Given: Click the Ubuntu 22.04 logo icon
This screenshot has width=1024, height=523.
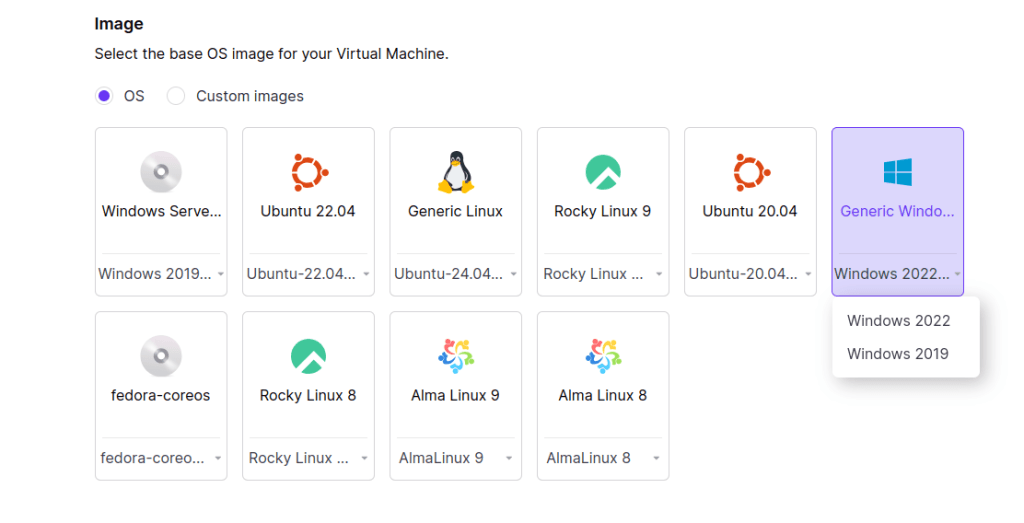Looking at the screenshot, I should tap(309, 172).
